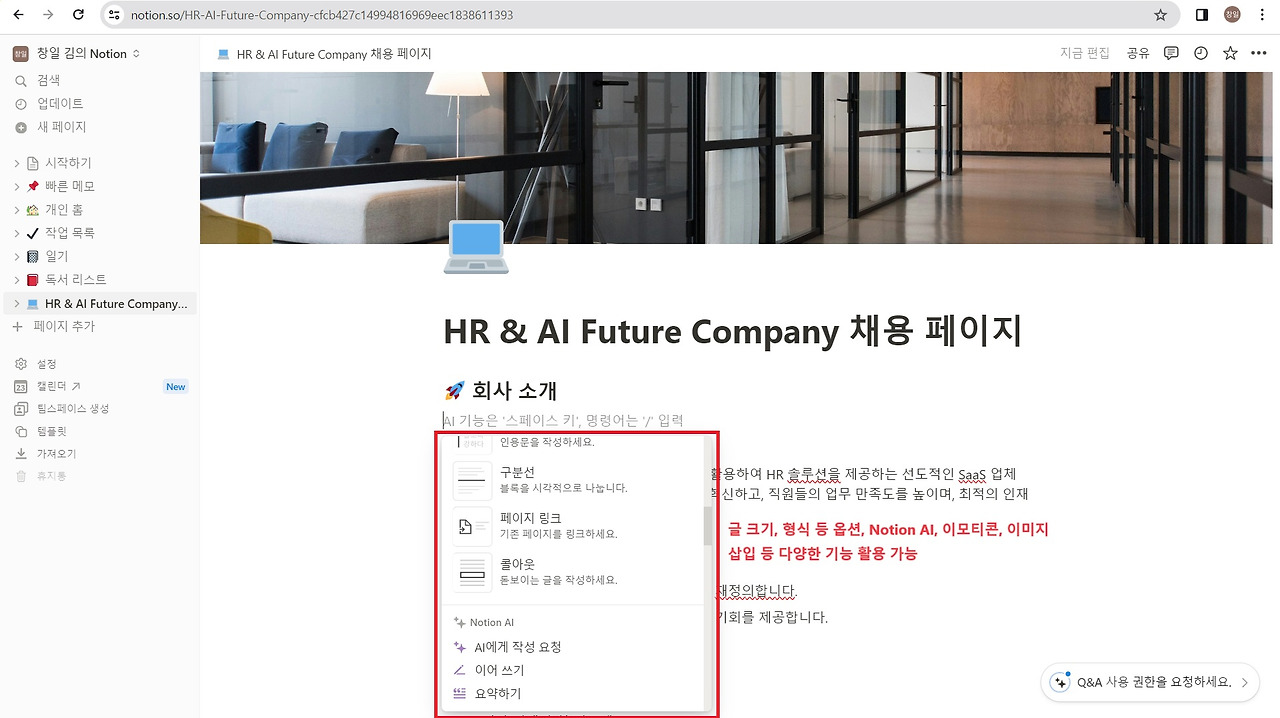Go back in browser history
Image resolution: width=1280 pixels, height=718 pixels.
tap(19, 15)
